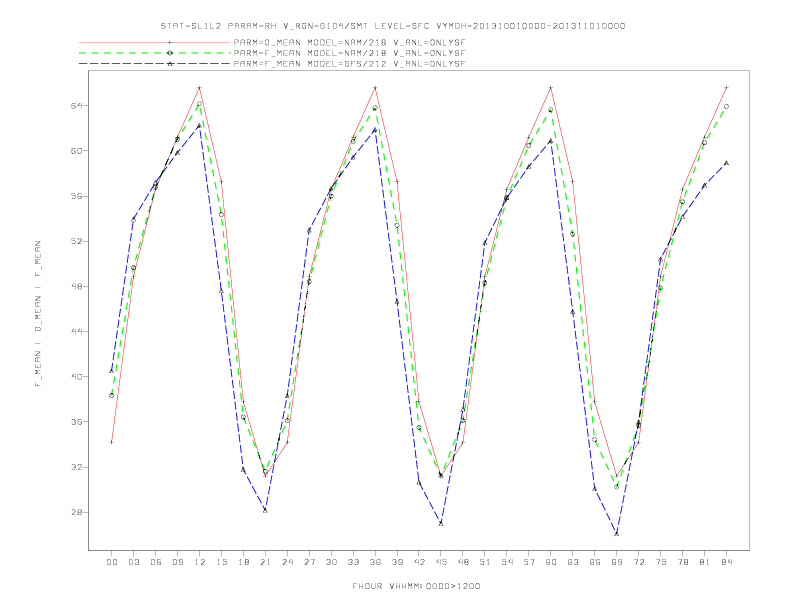
Task: Click y-axis tick value 56
Action: click(77, 196)
